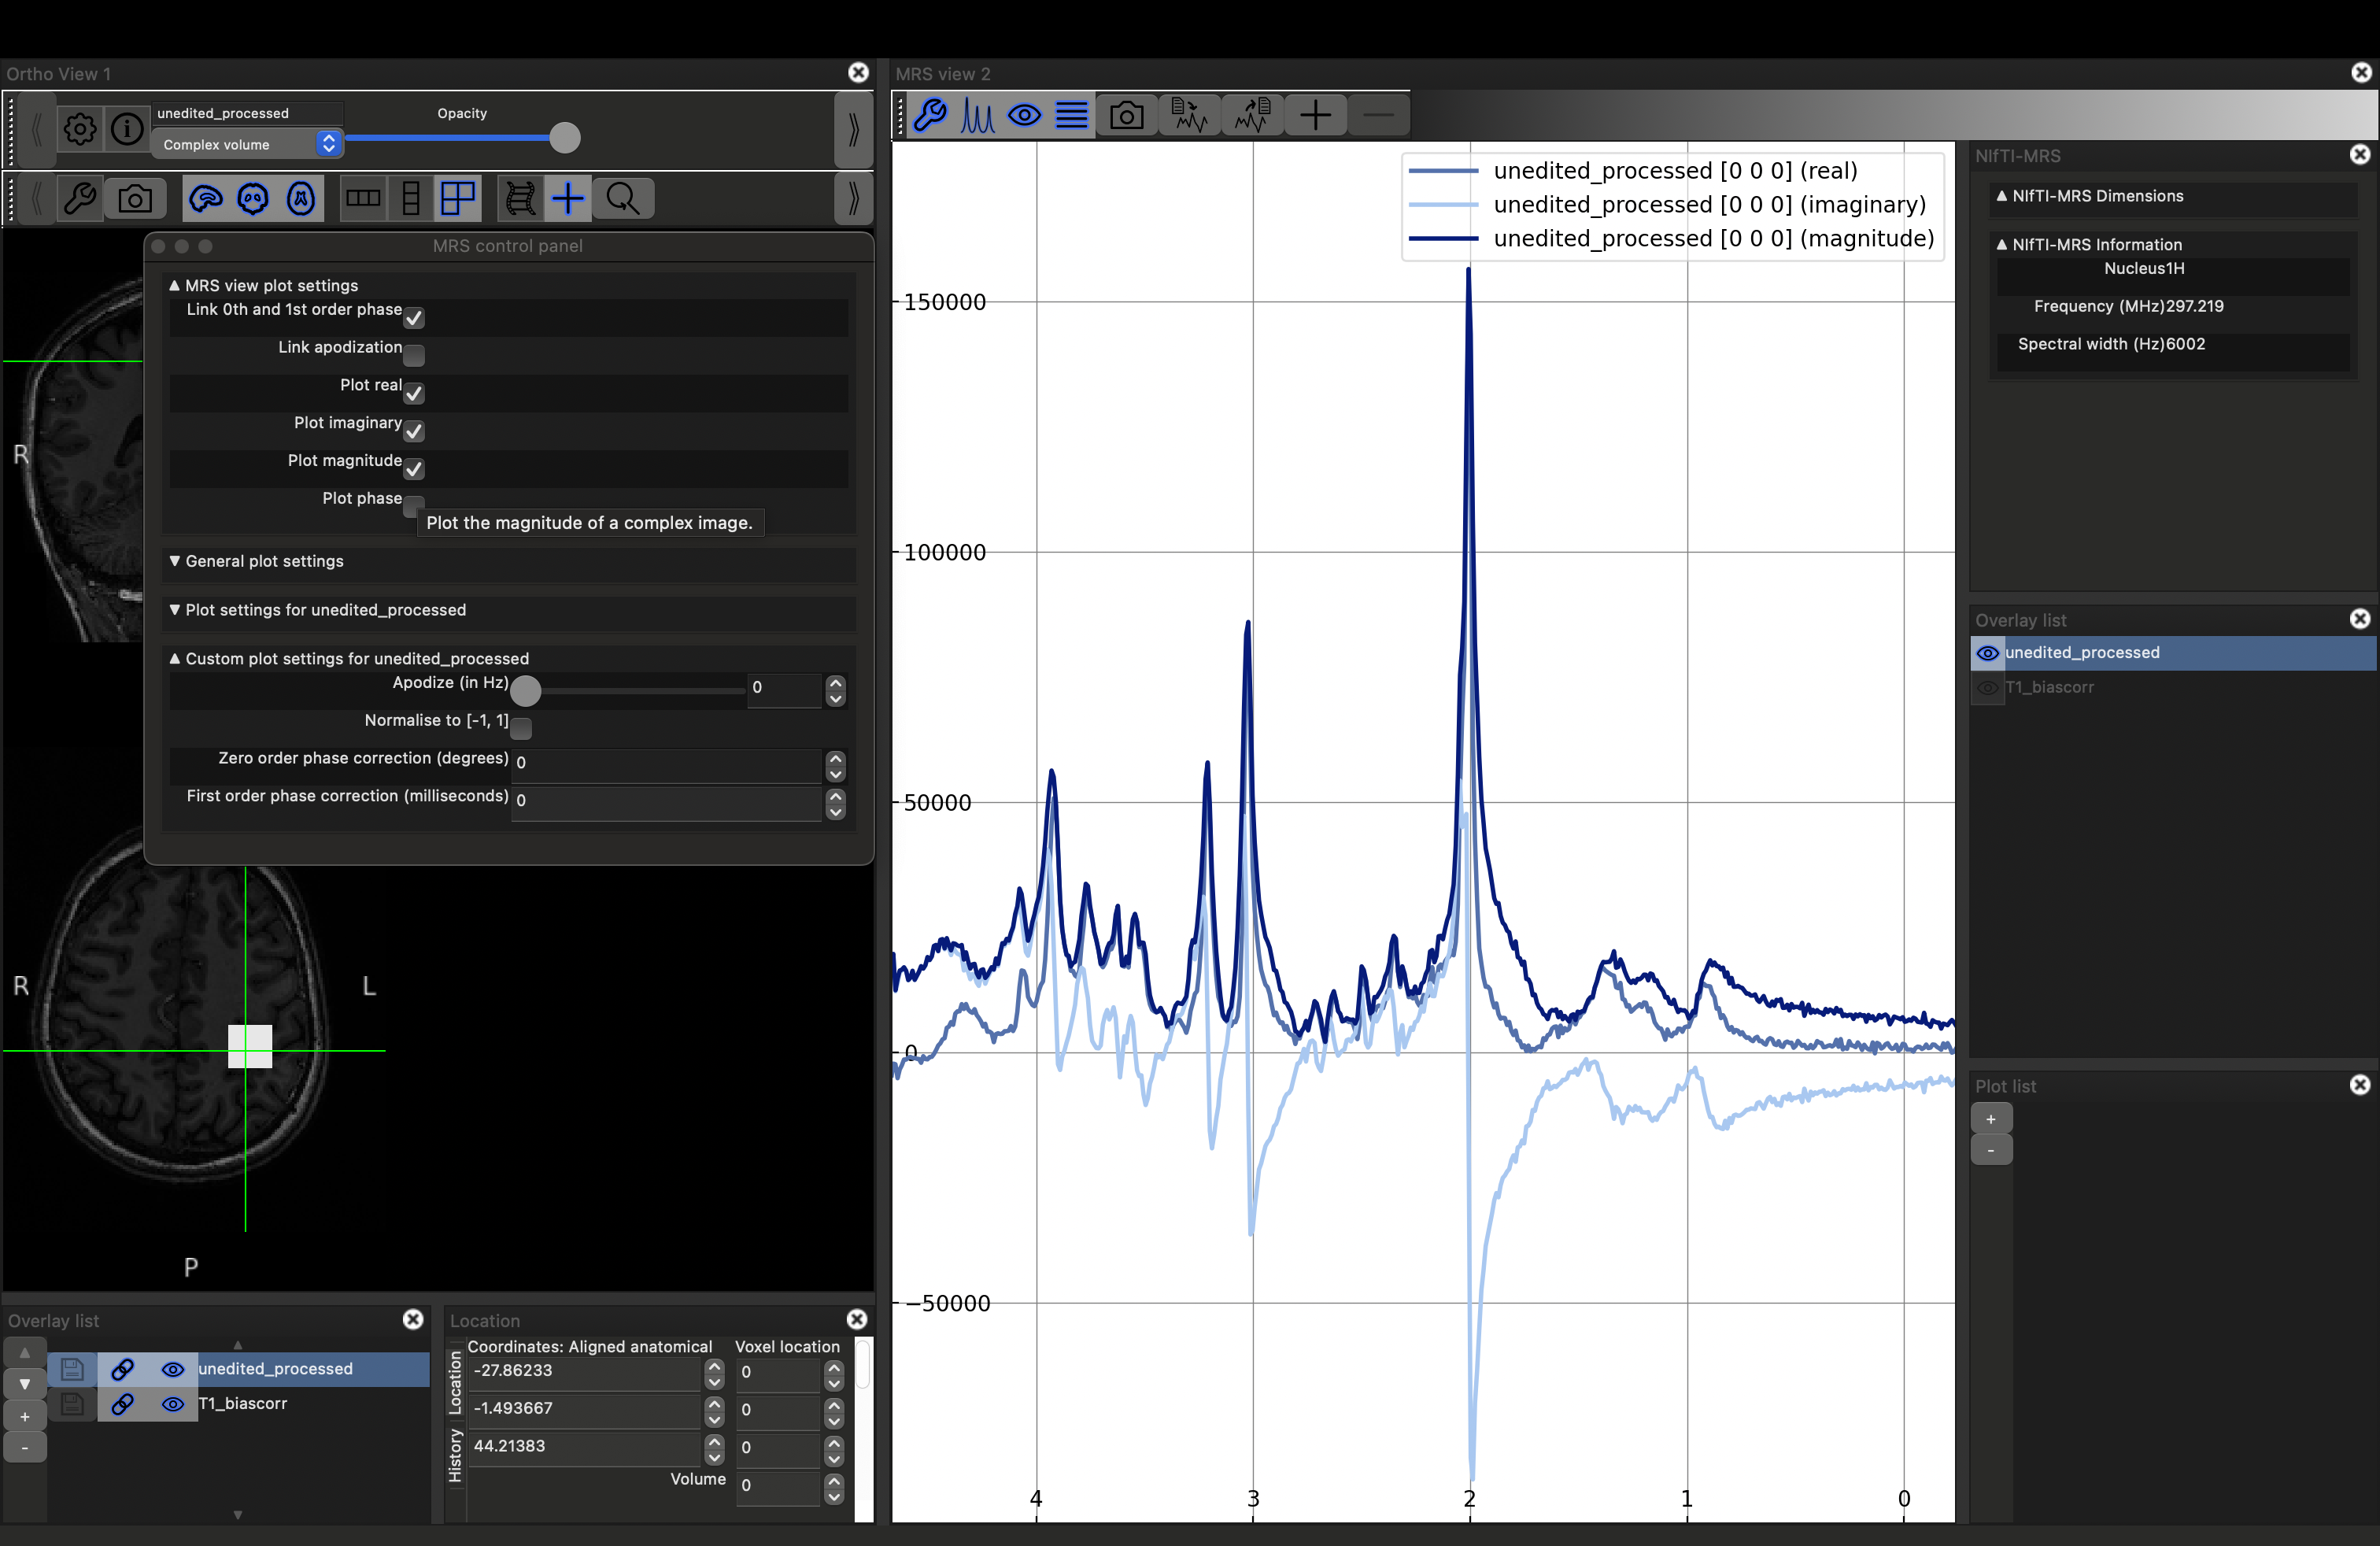Toggle movie mode filmstrip icon
Image resolution: width=2380 pixels, height=1546 pixels.
pos(520,199)
